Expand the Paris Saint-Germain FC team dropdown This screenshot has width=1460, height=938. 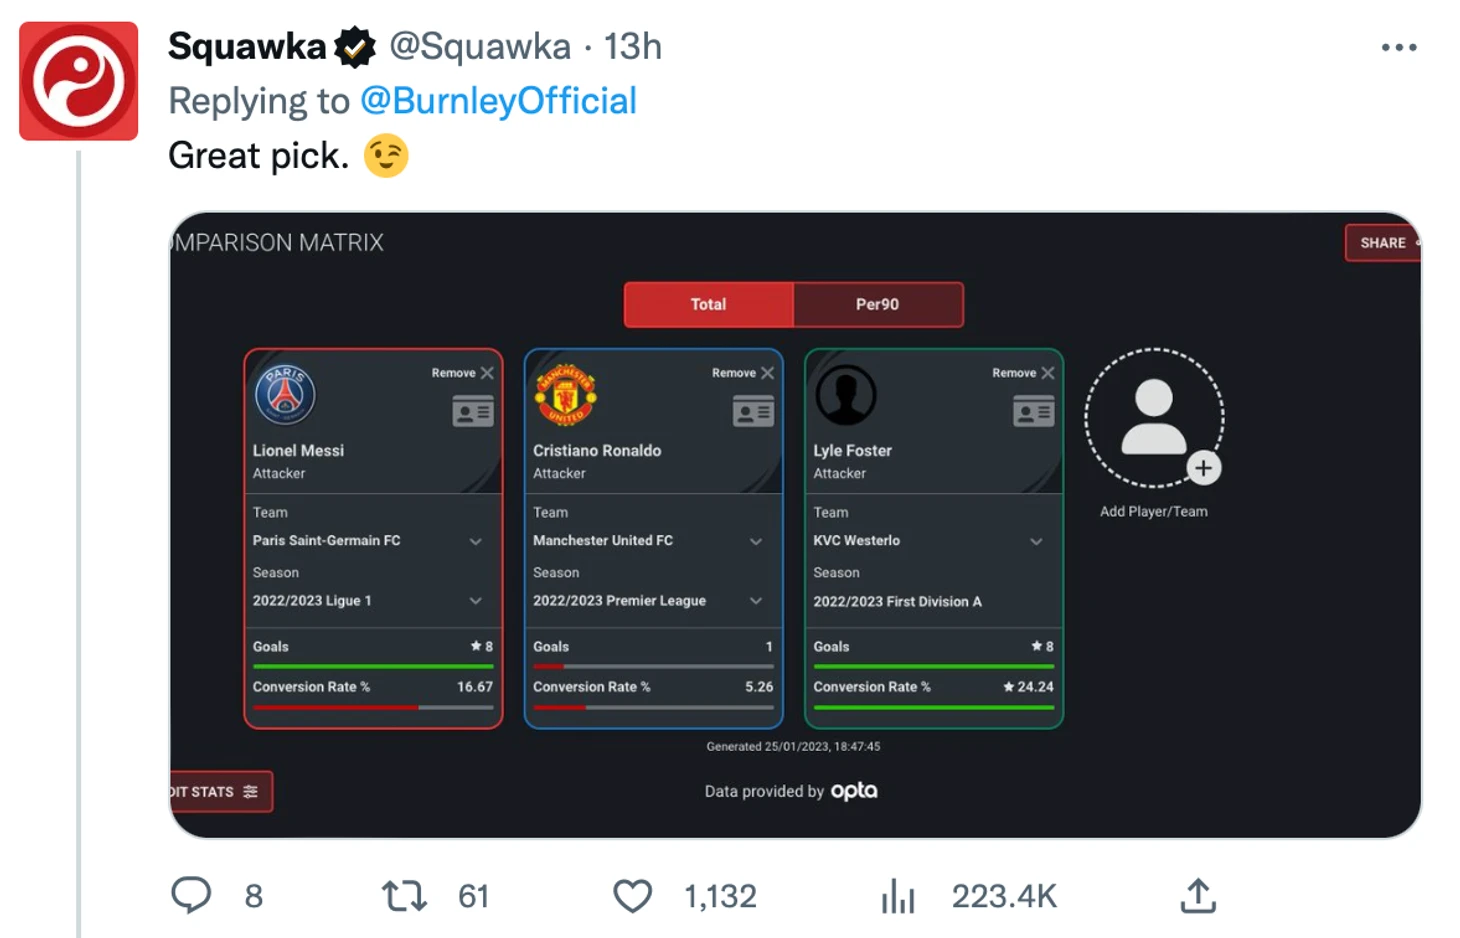pos(367,541)
